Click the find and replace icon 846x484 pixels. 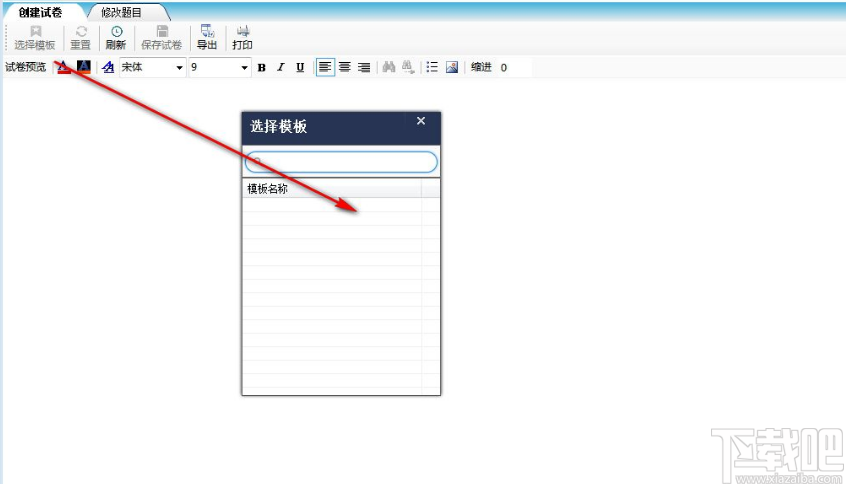tap(408, 67)
